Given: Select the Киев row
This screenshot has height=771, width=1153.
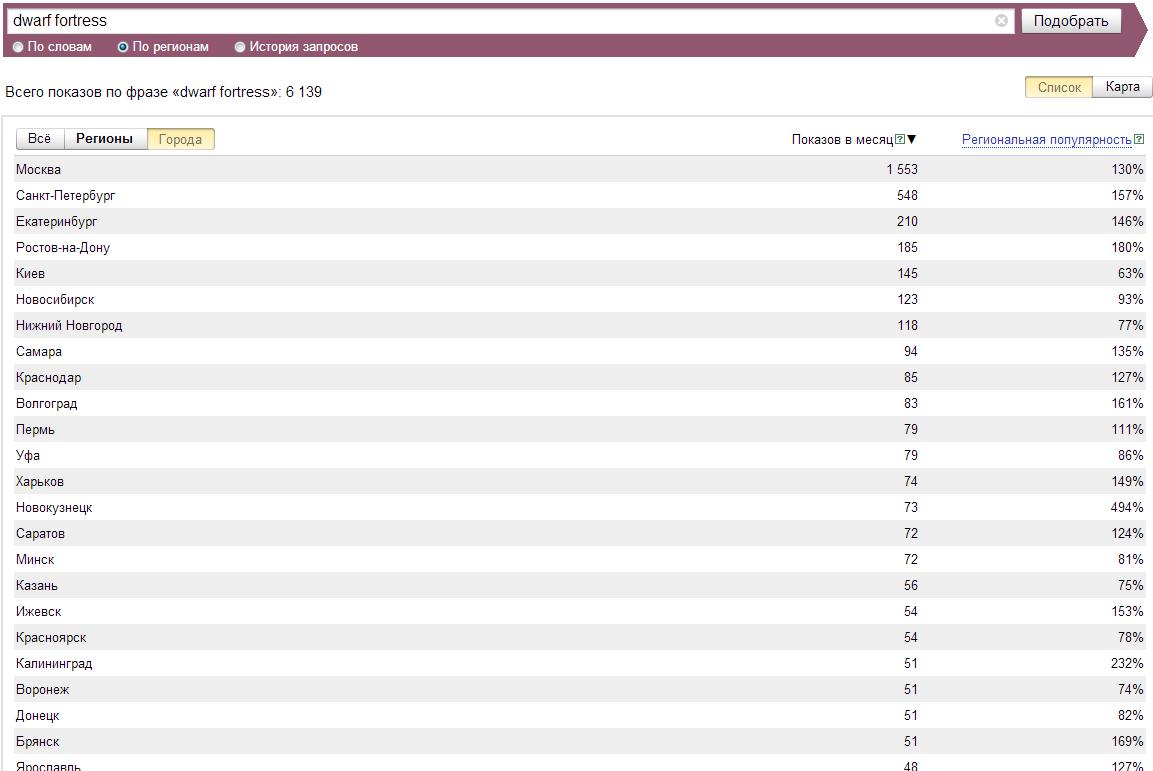Looking at the screenshot, I should (x=579, y=273).
